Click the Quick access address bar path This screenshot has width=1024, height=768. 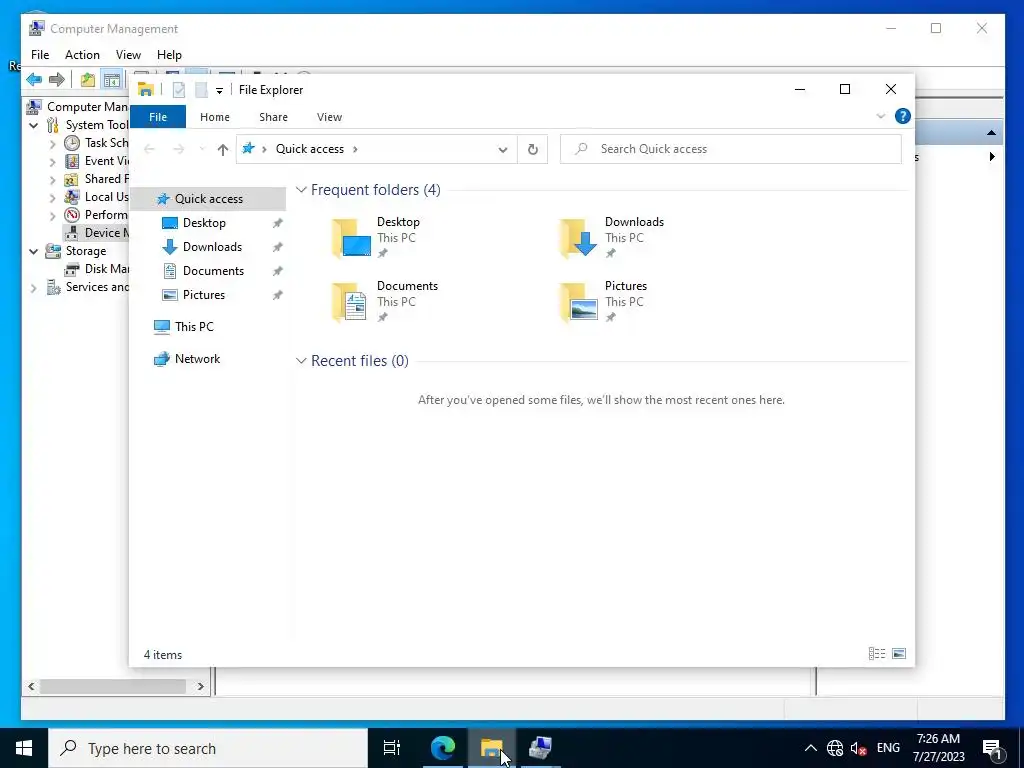310,149
